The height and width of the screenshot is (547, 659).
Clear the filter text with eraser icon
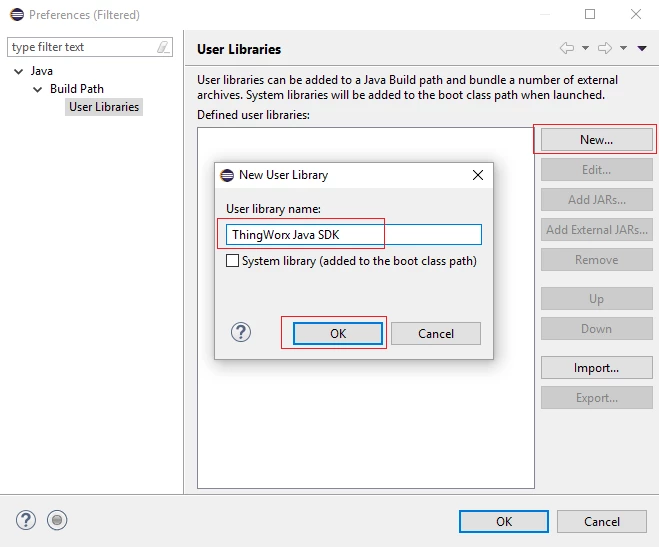point(163,47)
